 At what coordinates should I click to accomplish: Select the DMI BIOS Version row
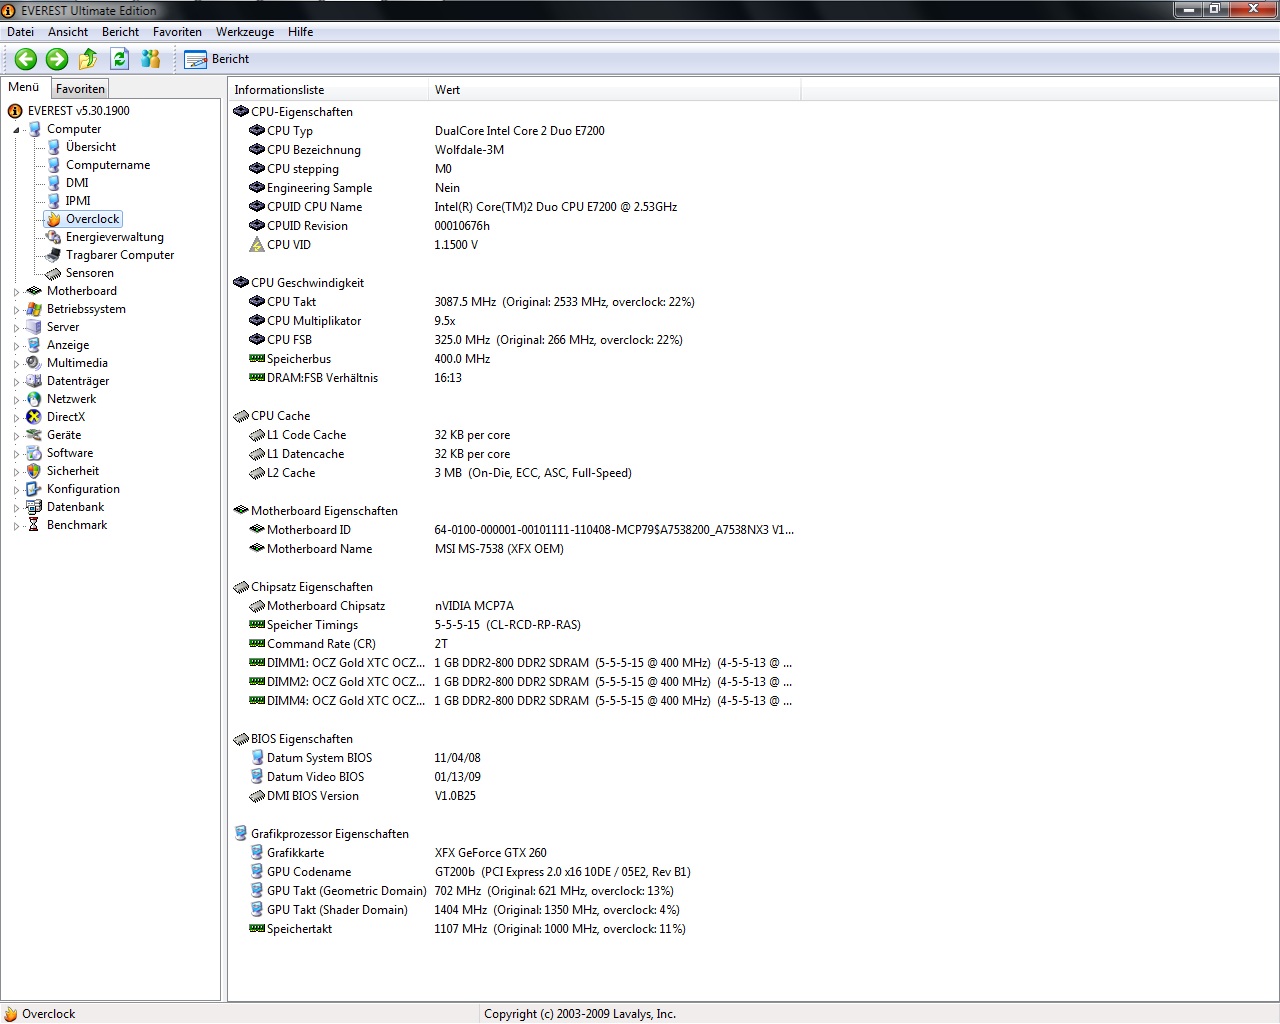513,796
